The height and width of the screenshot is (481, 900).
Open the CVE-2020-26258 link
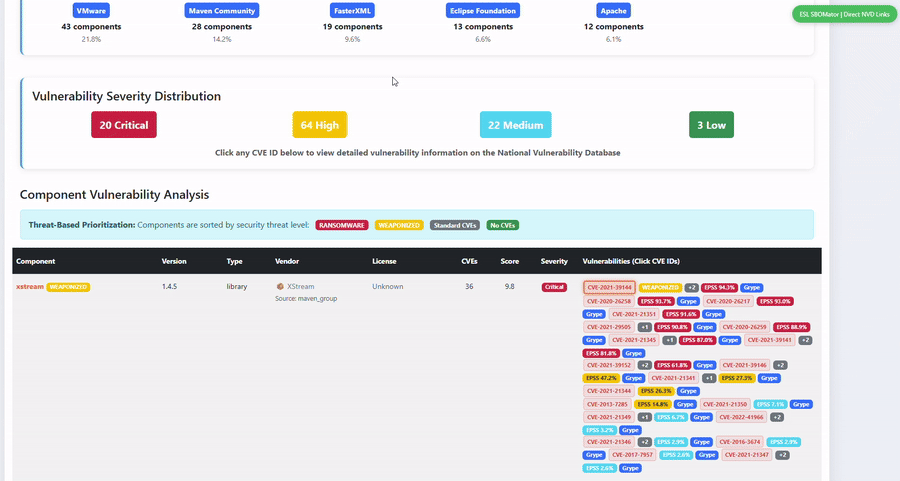click(x=609, y=301)
